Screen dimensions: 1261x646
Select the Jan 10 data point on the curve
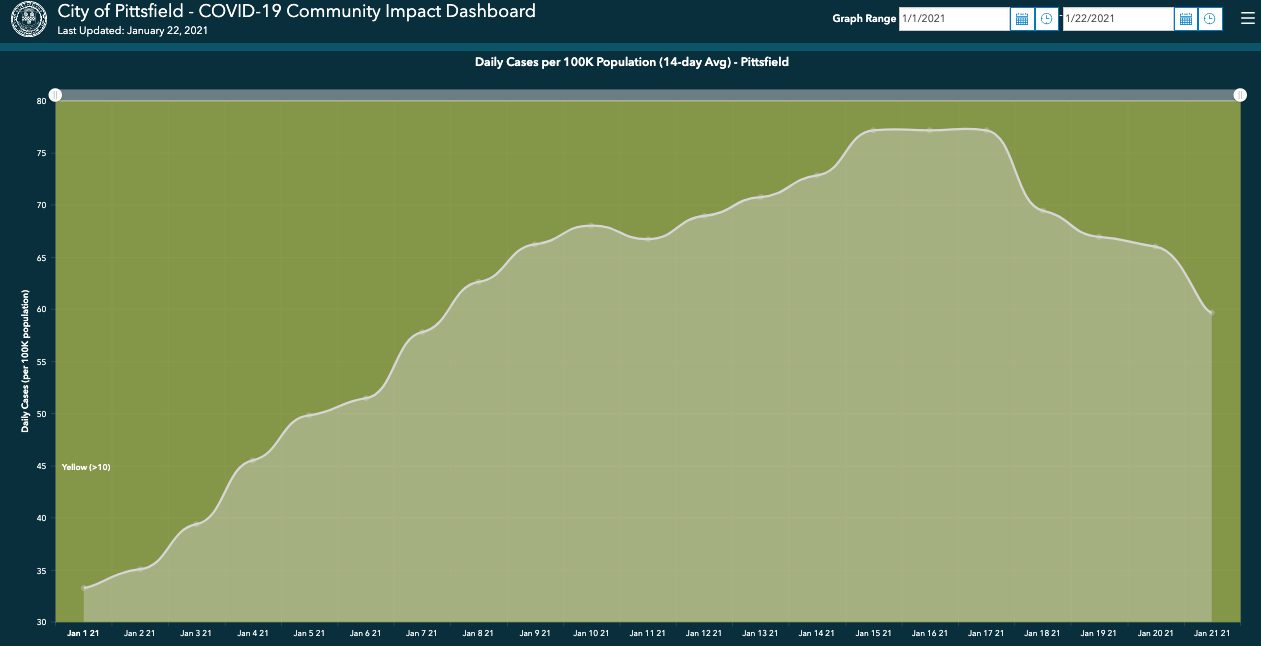point(591,225)
